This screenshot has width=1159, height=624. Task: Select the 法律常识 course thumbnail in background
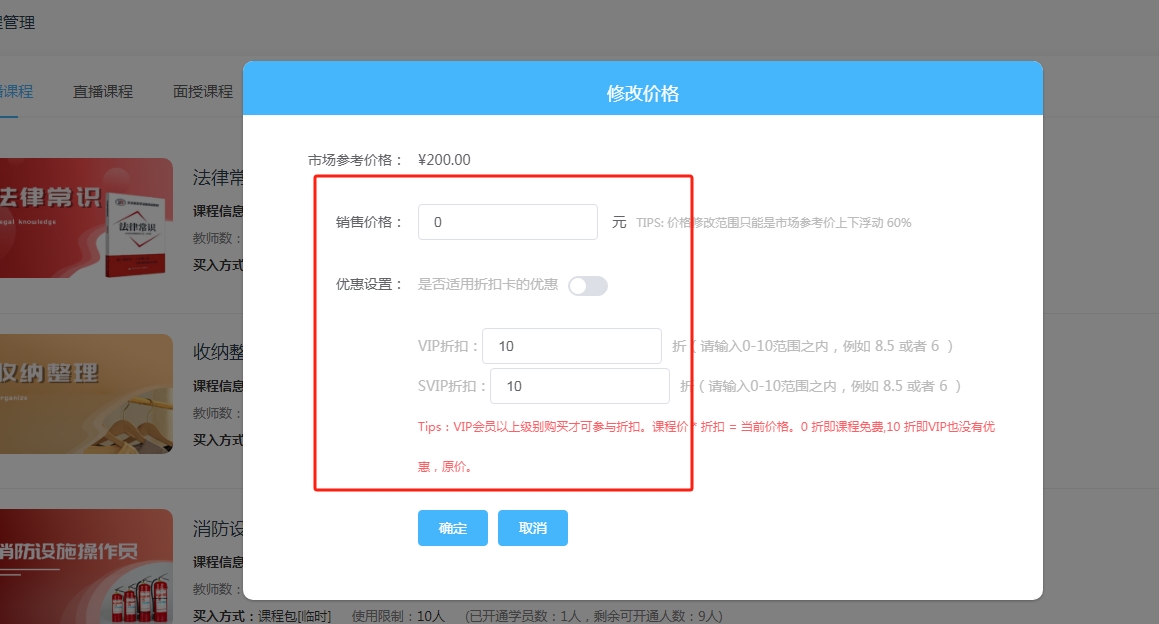pyautogui.click(x=86, y=218)
